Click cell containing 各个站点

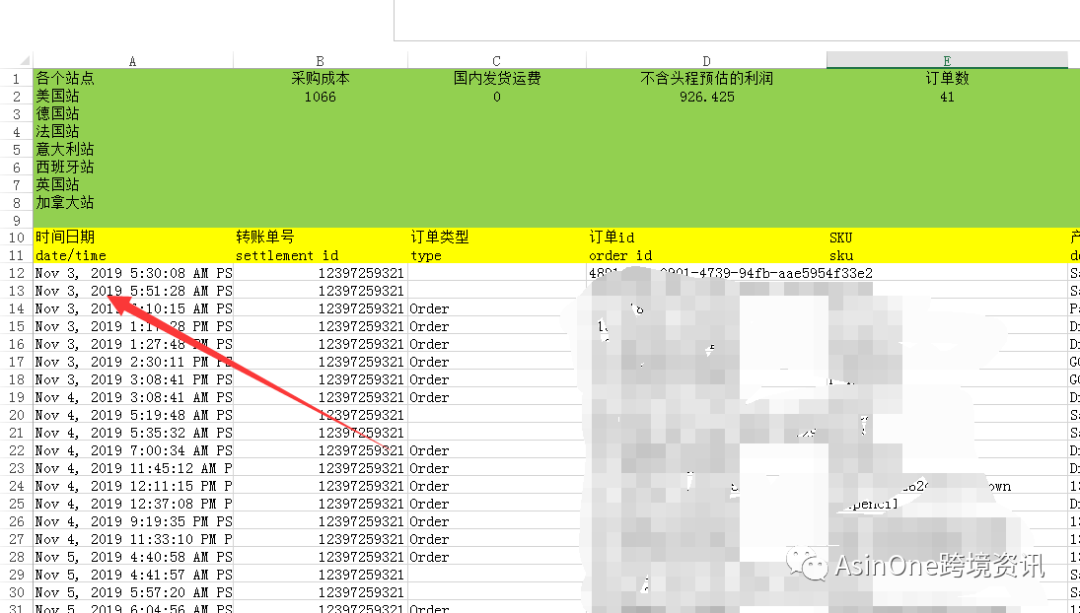(133, 79)
